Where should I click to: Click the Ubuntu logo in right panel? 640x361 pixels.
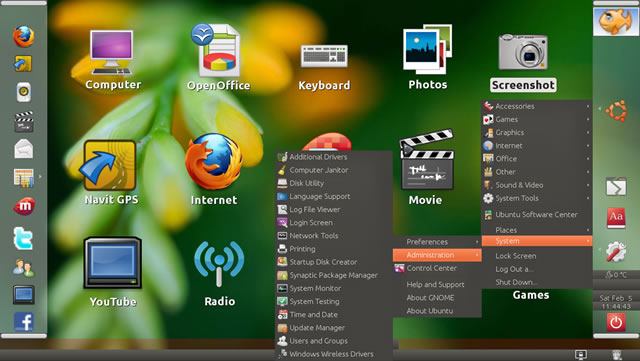(616, 110)
